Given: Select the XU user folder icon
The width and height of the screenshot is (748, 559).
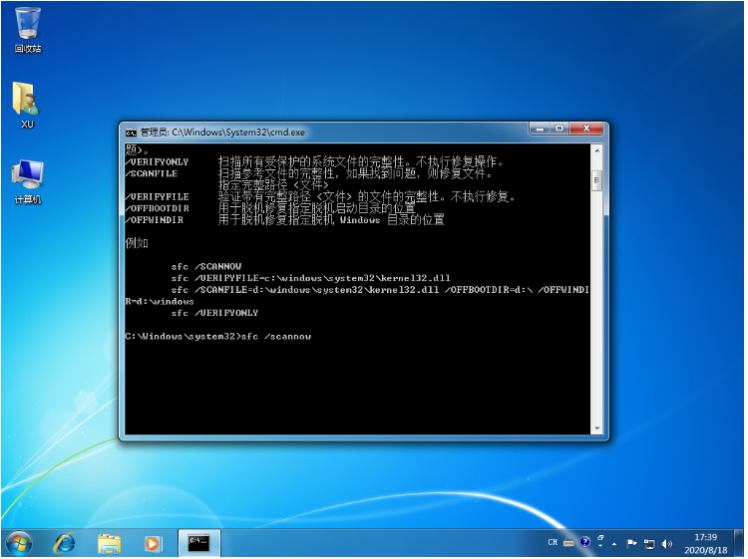Looking at the screenshot, I should point(27,101).
